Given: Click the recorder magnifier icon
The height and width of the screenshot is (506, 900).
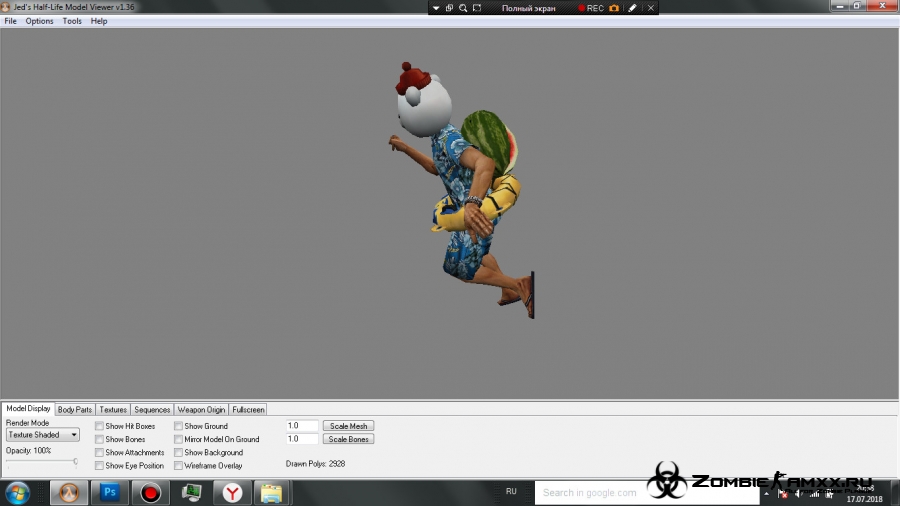Looking at the screenshot, I should tap(463, 8).
